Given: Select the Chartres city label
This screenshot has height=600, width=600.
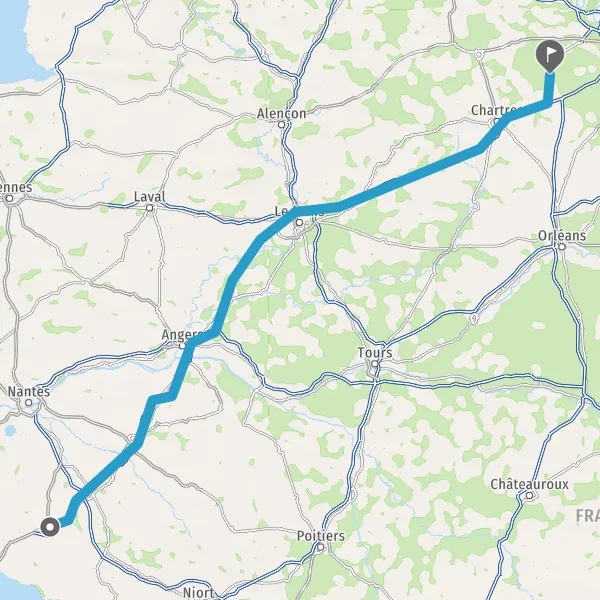Looking at the screenshot, I should tap(494, 110).
